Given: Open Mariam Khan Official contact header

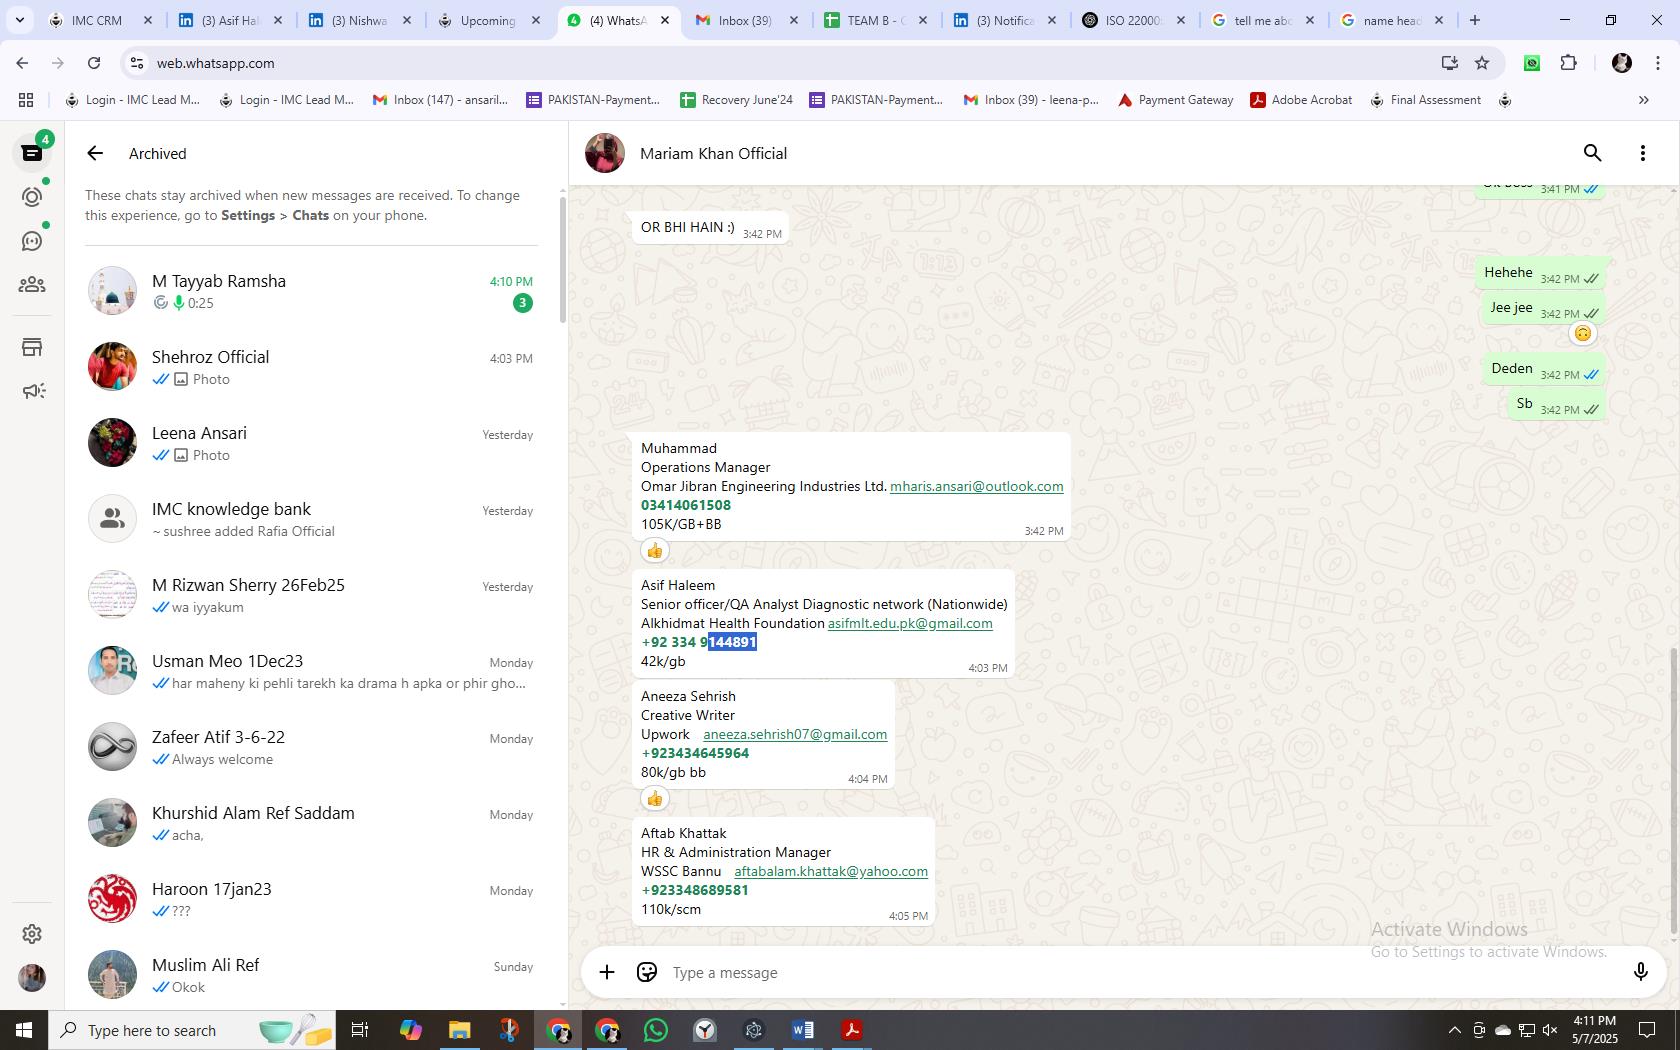Looking at the screenshot, I should (713, 153).
